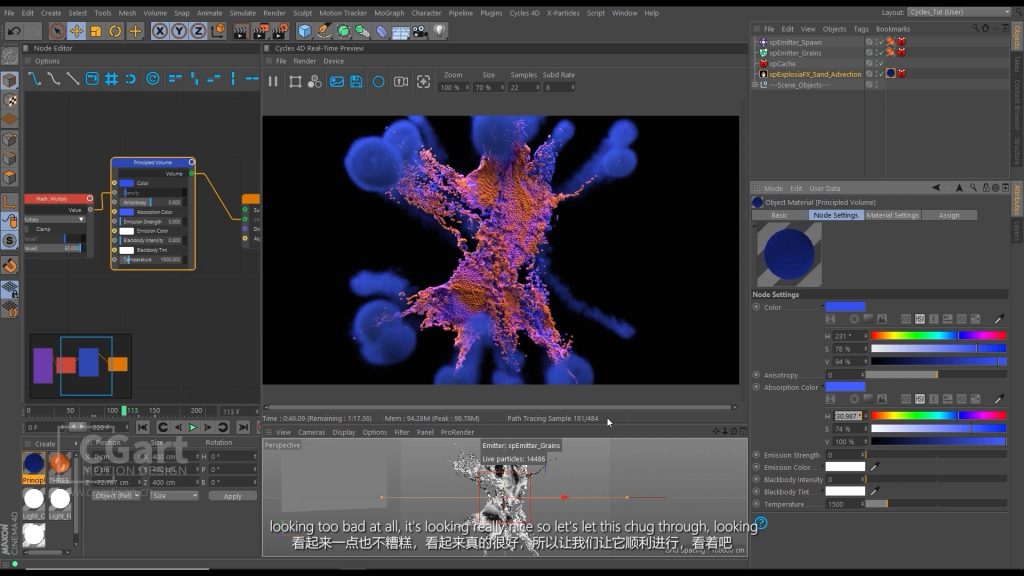
Task: Click the Apply button in coordinates
Action: coord(232,496)
